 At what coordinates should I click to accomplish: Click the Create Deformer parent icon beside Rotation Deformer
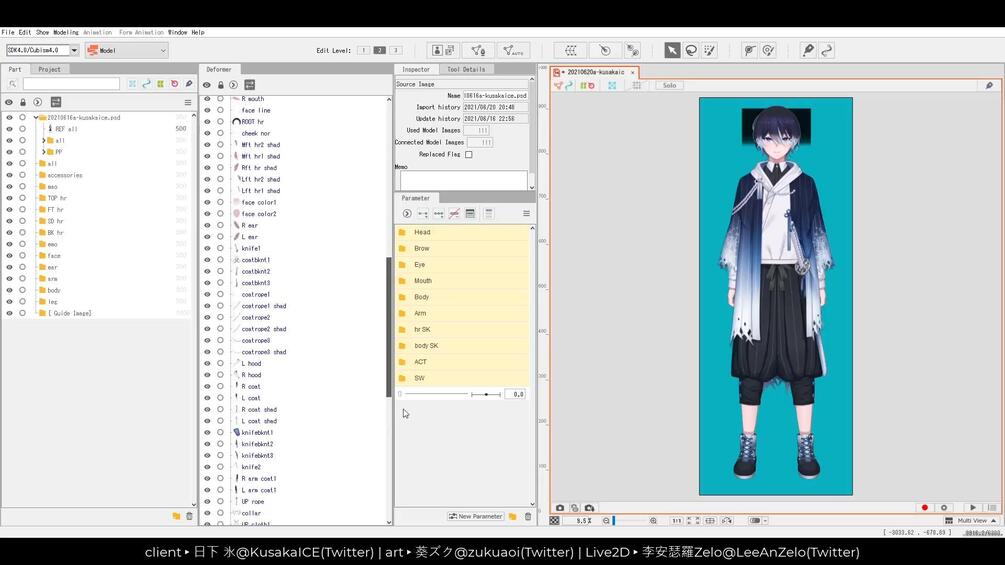(x=632, y=50)
